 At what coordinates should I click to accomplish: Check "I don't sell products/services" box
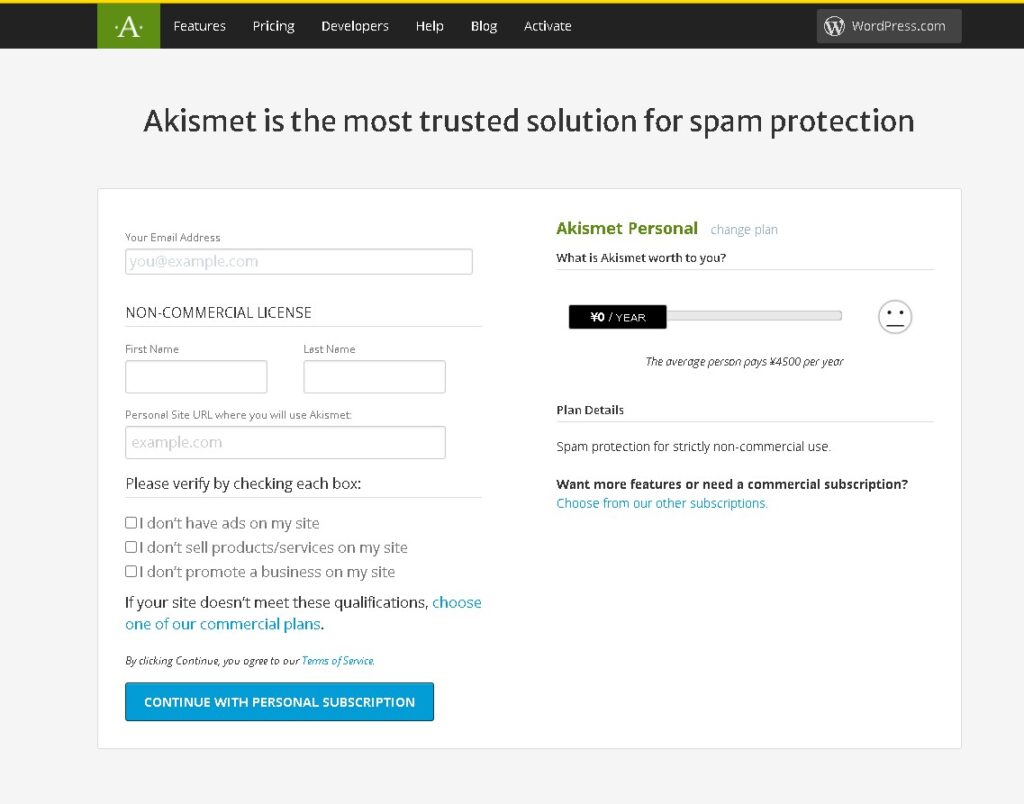[131, 547]
